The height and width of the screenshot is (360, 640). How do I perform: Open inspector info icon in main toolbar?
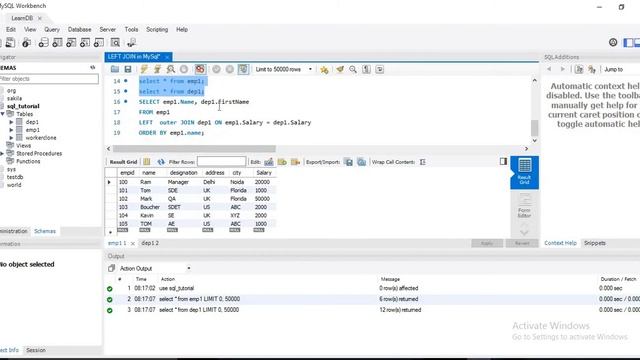point(27,42)
